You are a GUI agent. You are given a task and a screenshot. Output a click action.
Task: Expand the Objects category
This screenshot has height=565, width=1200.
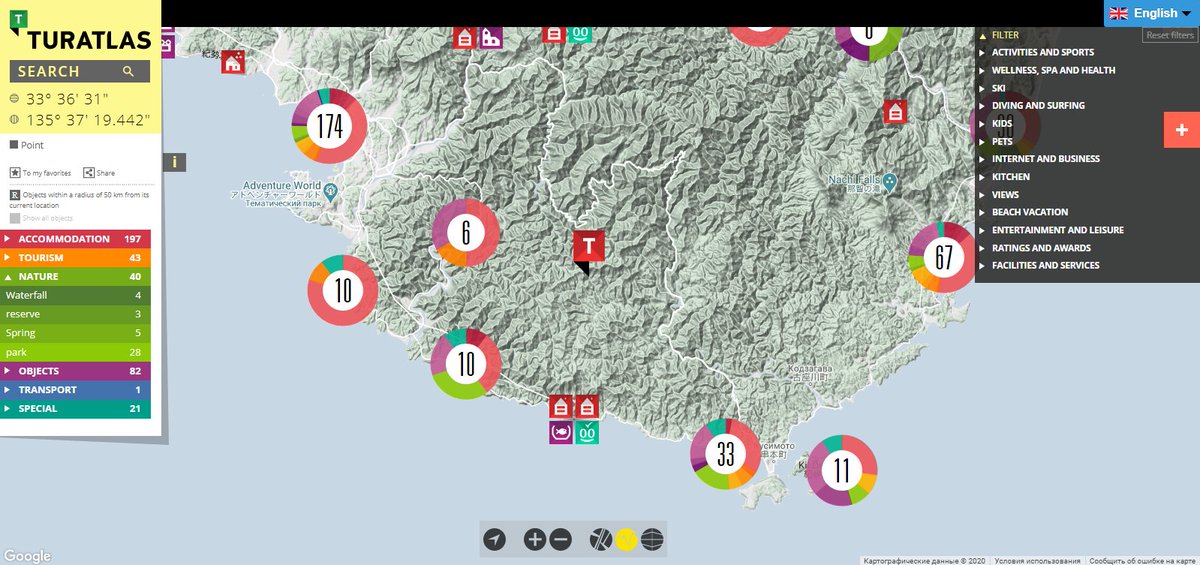[75, 371]
